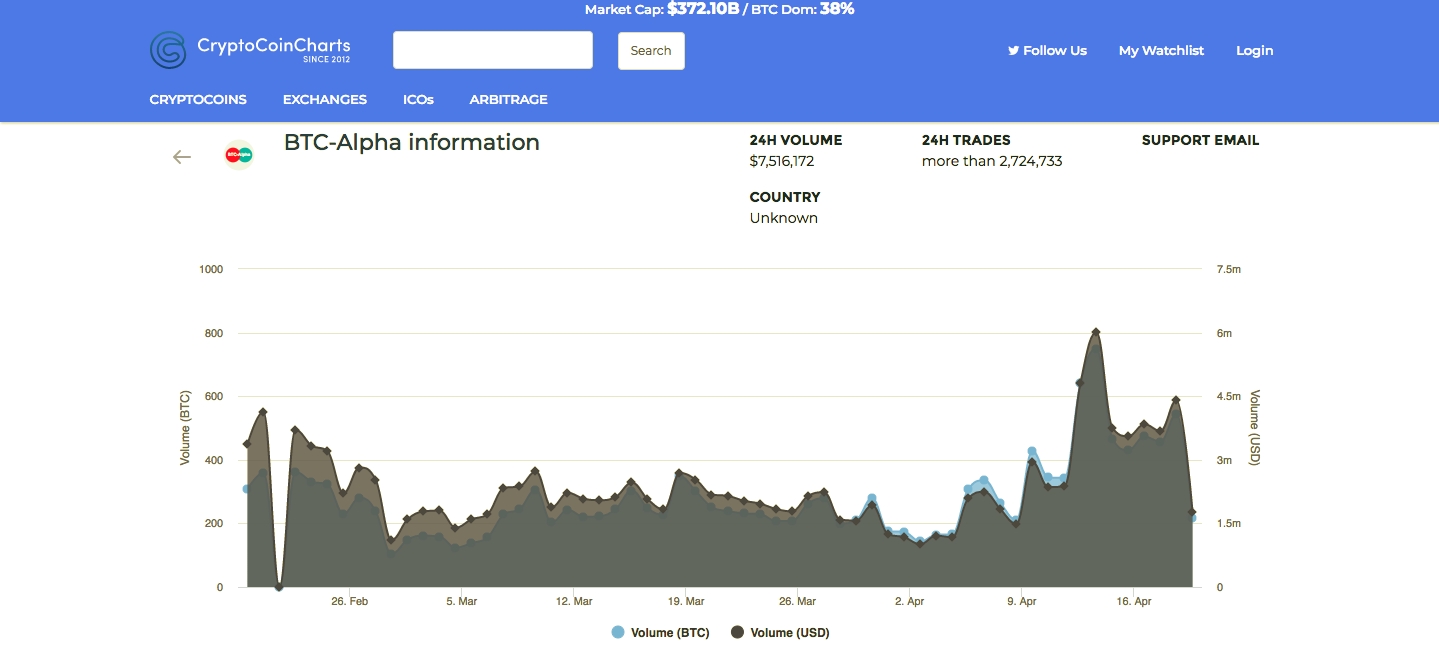
Task: Click the CryptoCoinCharts logo icon
Action: pos(168,50)
